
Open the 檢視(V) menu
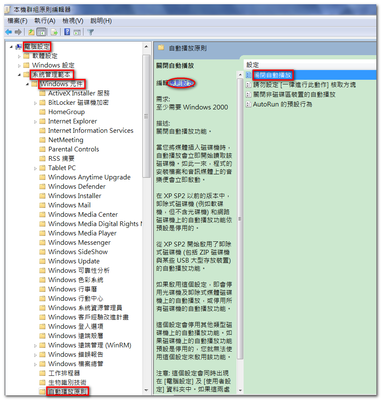[x=73, y=21]
